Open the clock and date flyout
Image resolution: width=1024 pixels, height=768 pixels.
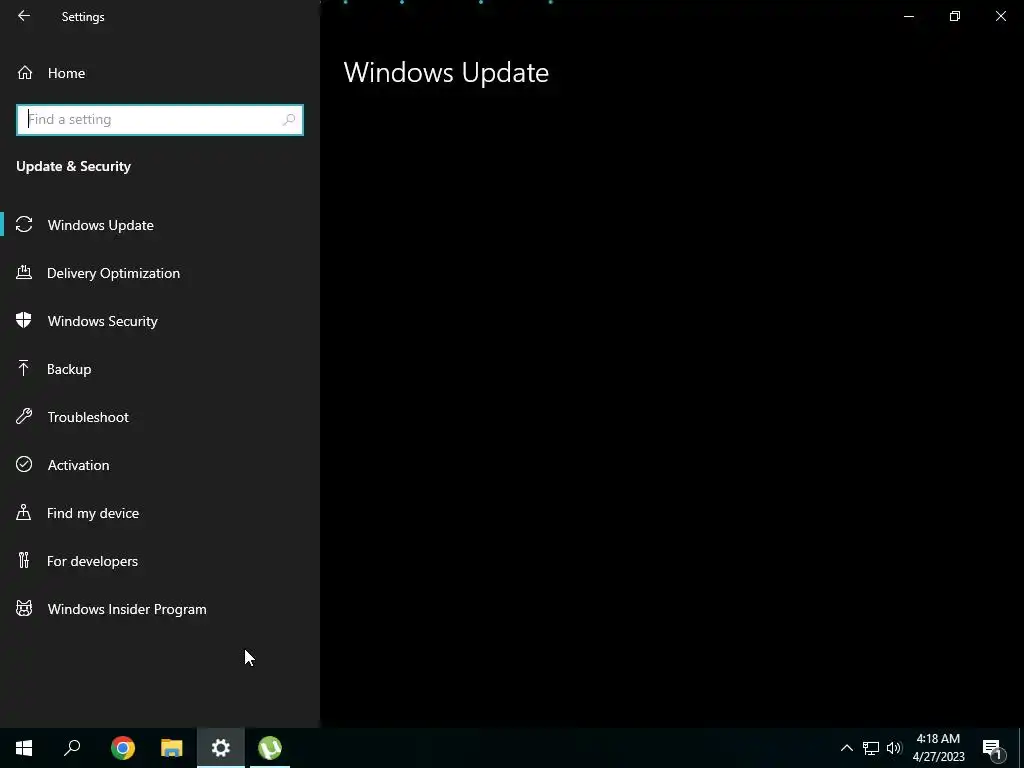(x=938, y=748)
